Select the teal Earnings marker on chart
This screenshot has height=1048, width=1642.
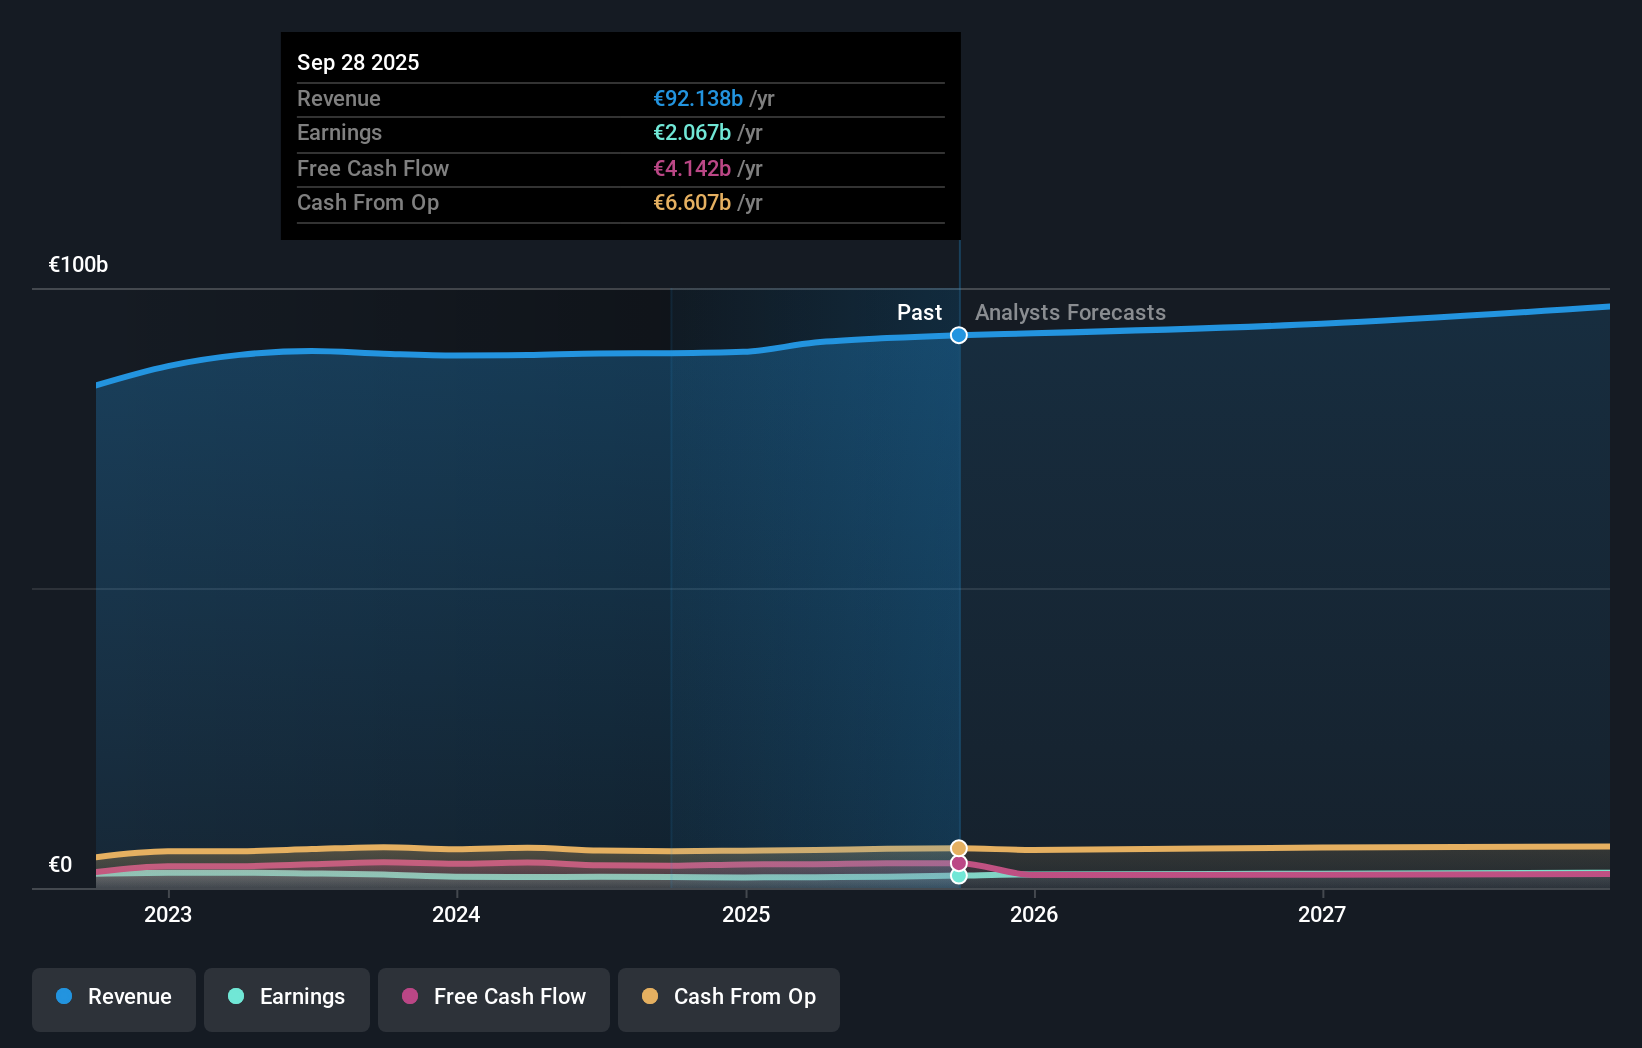[958, 877]
